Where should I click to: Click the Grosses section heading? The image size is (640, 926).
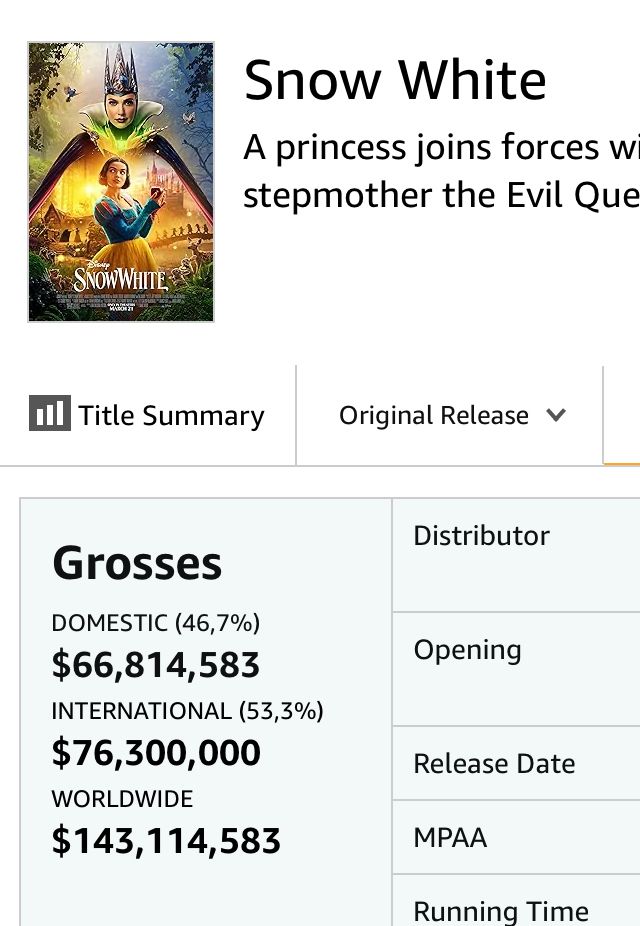(x=136, y=564)
